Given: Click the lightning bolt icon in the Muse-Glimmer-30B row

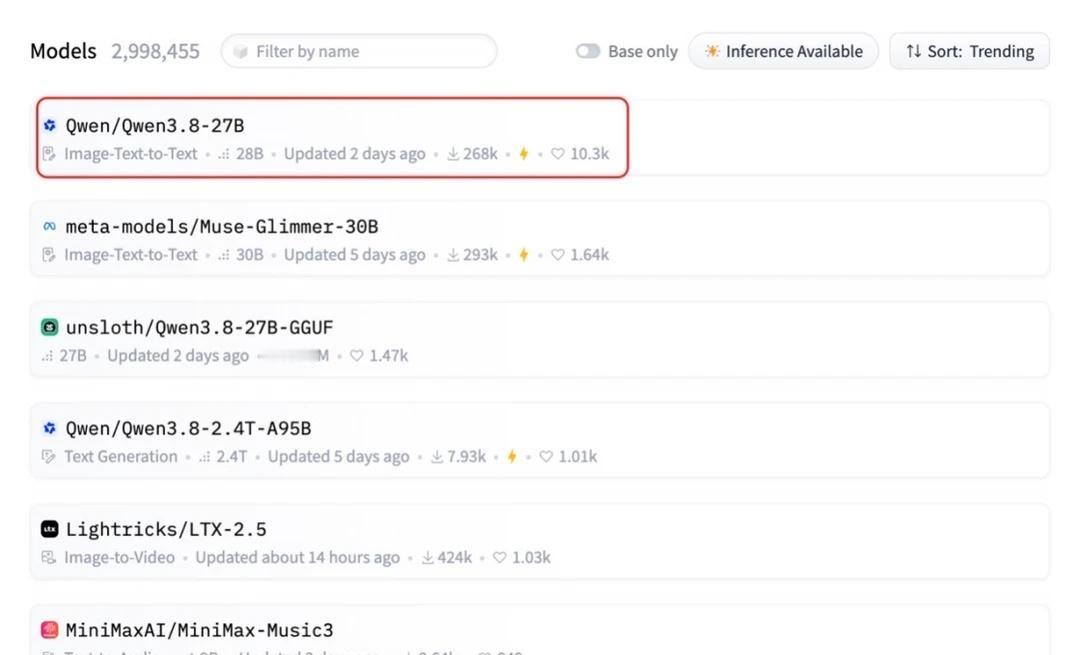Looking at the screenshot, I should tap(524, 255).
